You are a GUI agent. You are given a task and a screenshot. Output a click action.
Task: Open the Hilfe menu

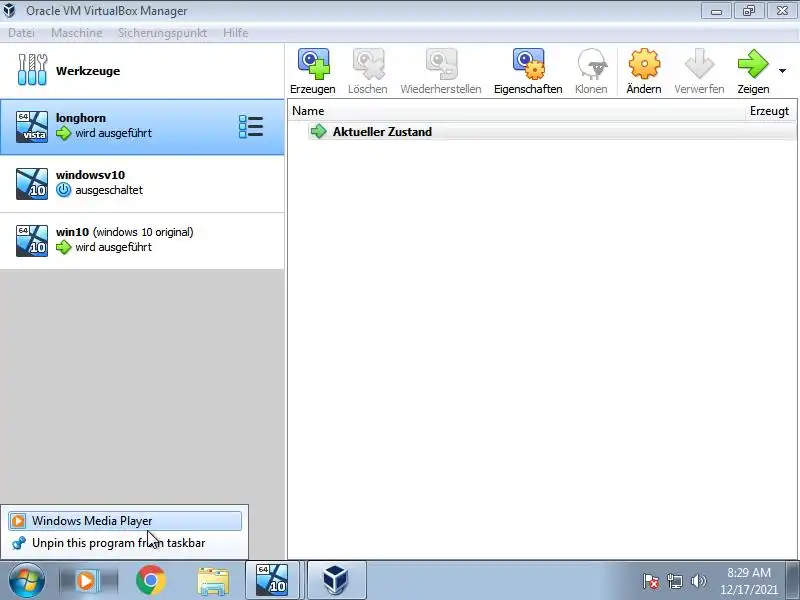pos(236,33)
